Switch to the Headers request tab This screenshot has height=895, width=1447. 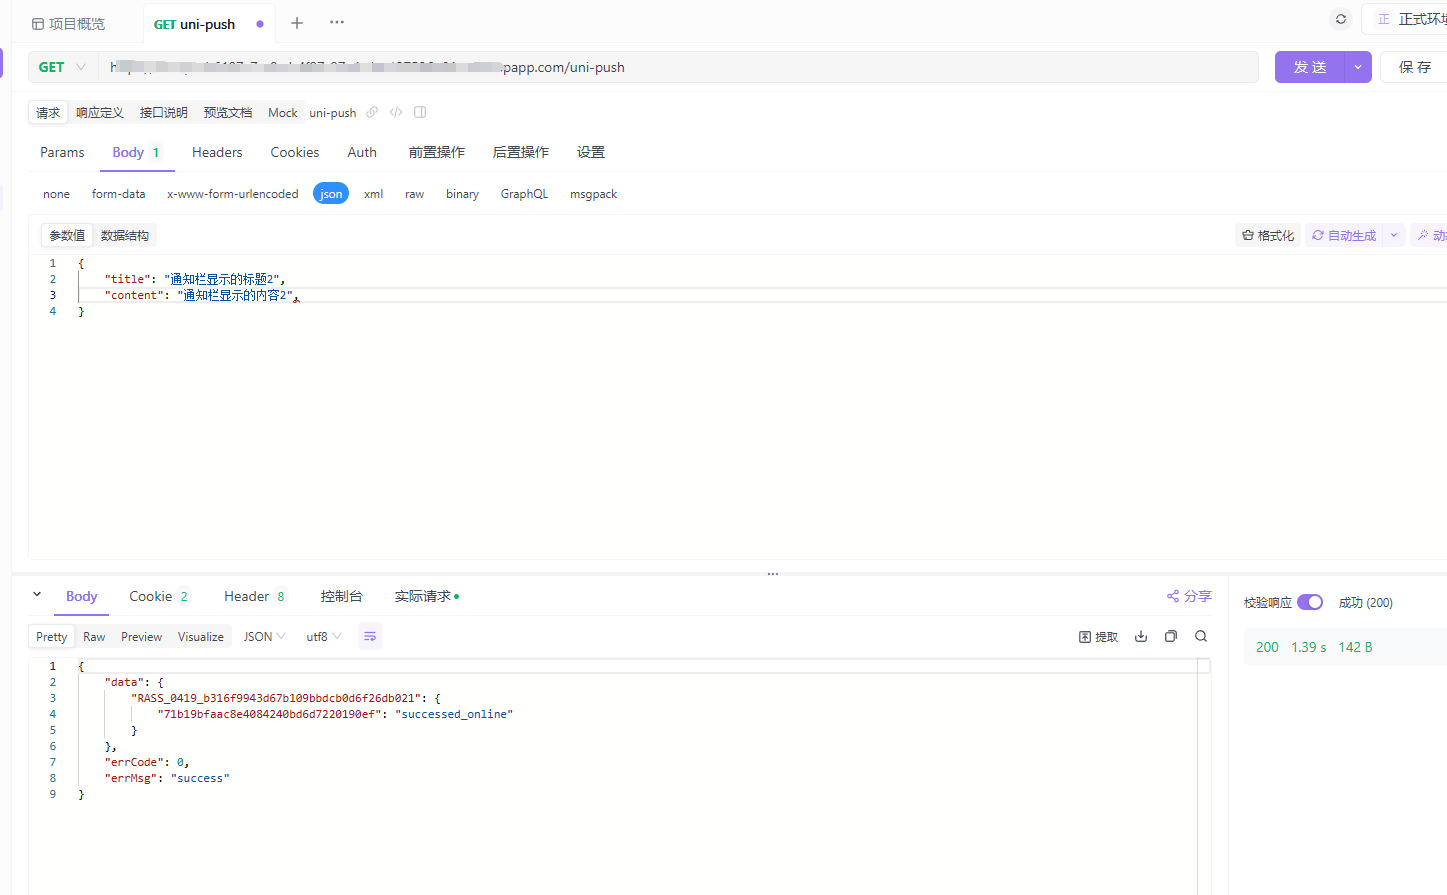tap(217, 152)
